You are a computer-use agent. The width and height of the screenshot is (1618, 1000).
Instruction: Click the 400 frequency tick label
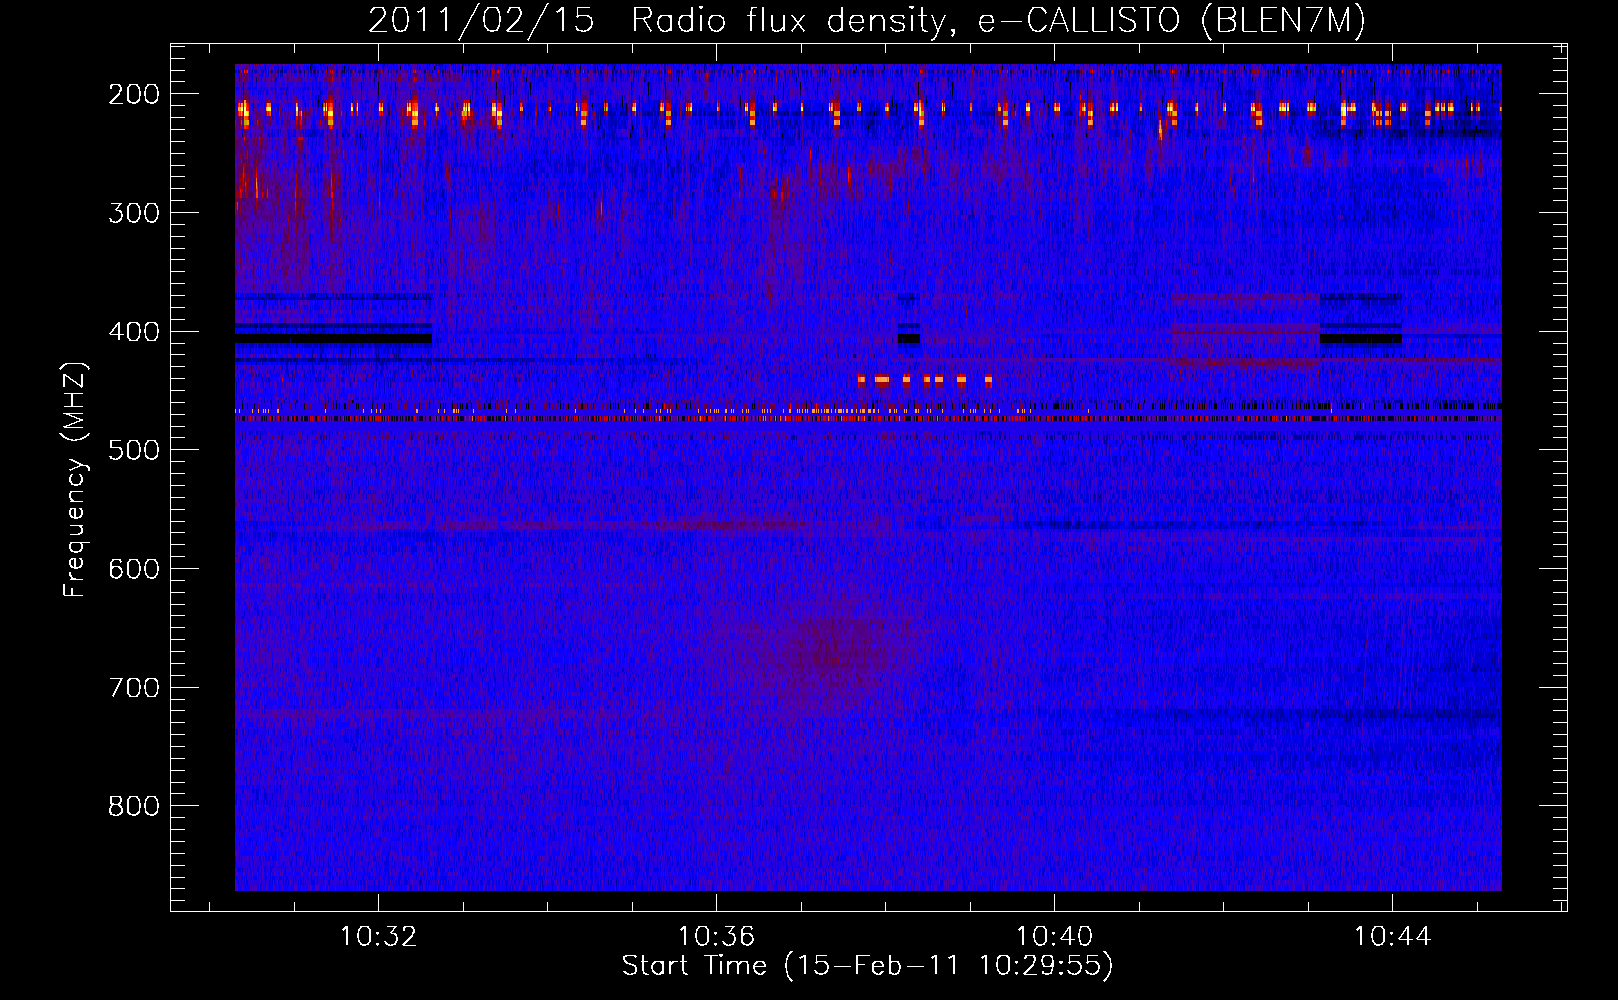pos(133,332)
